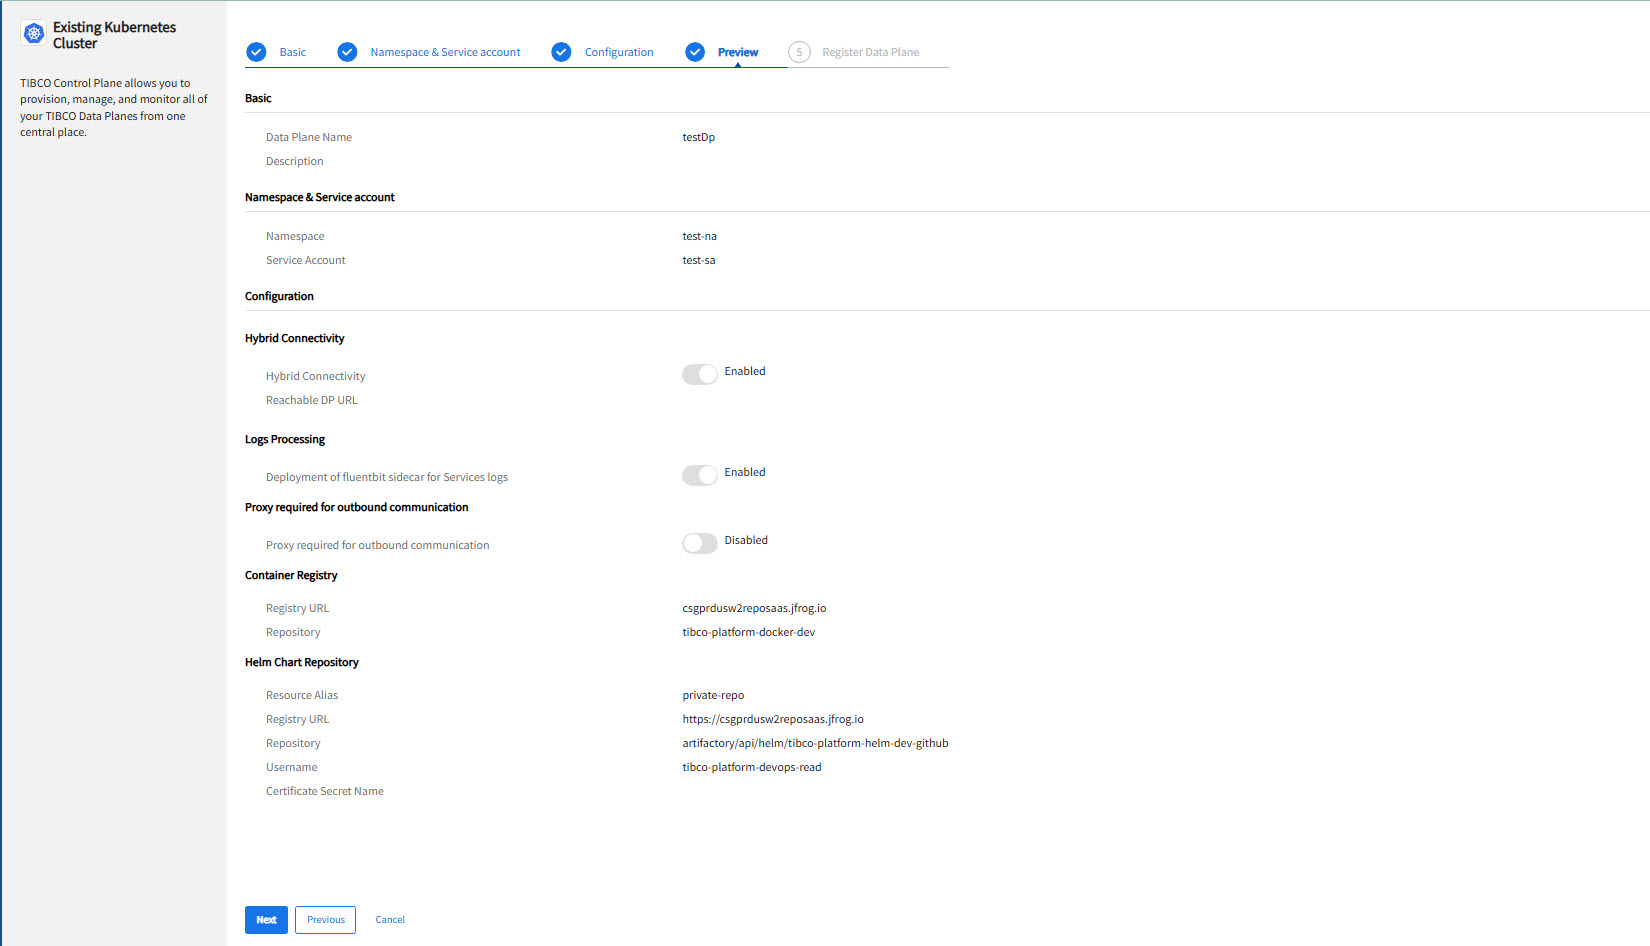Click the private-repo resource alias value
This screenshot has width=1650, height=946.
(713, 695)
